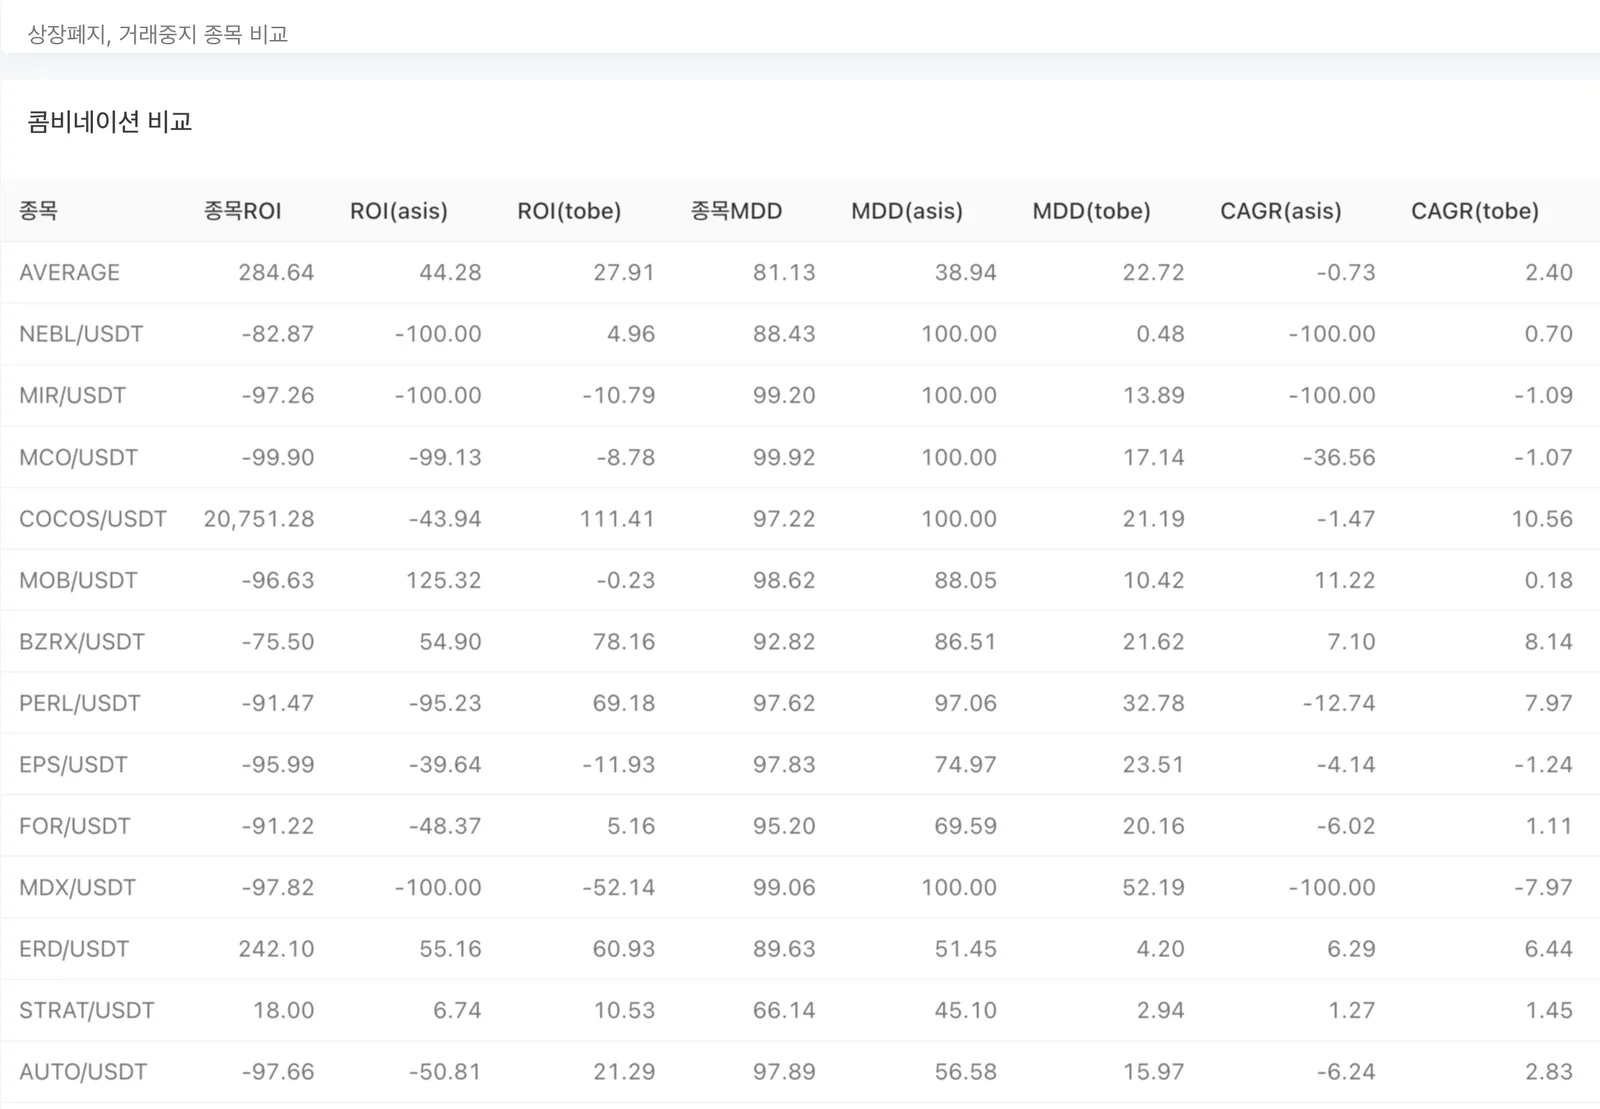This screenshot has width=1600, height=1109.
Task: Select the MIR/USDT row
Action: click(800, 395)
